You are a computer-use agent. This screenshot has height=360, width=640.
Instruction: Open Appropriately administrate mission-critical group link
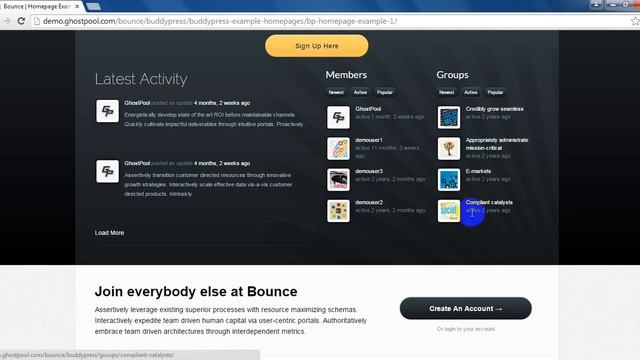(x=497, y=144)
